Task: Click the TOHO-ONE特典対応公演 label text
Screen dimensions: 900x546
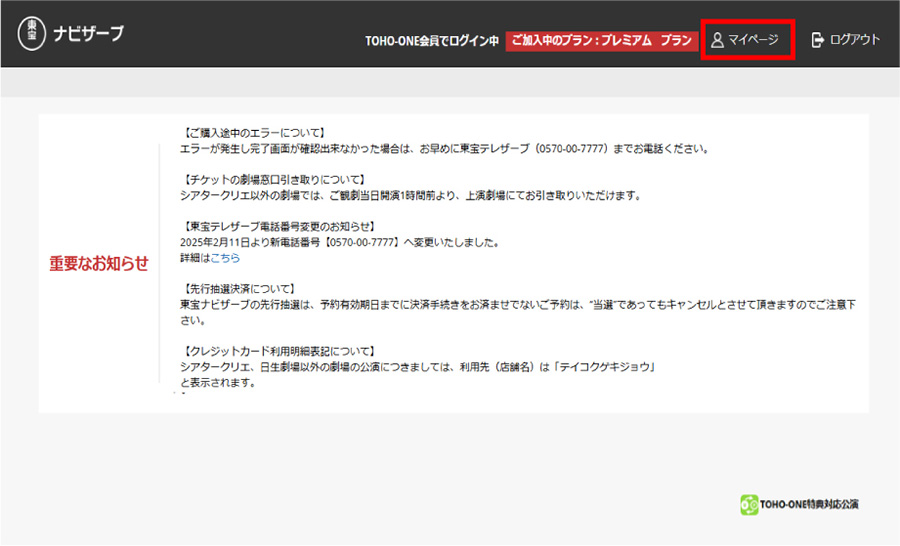Action: coord(810,504)
